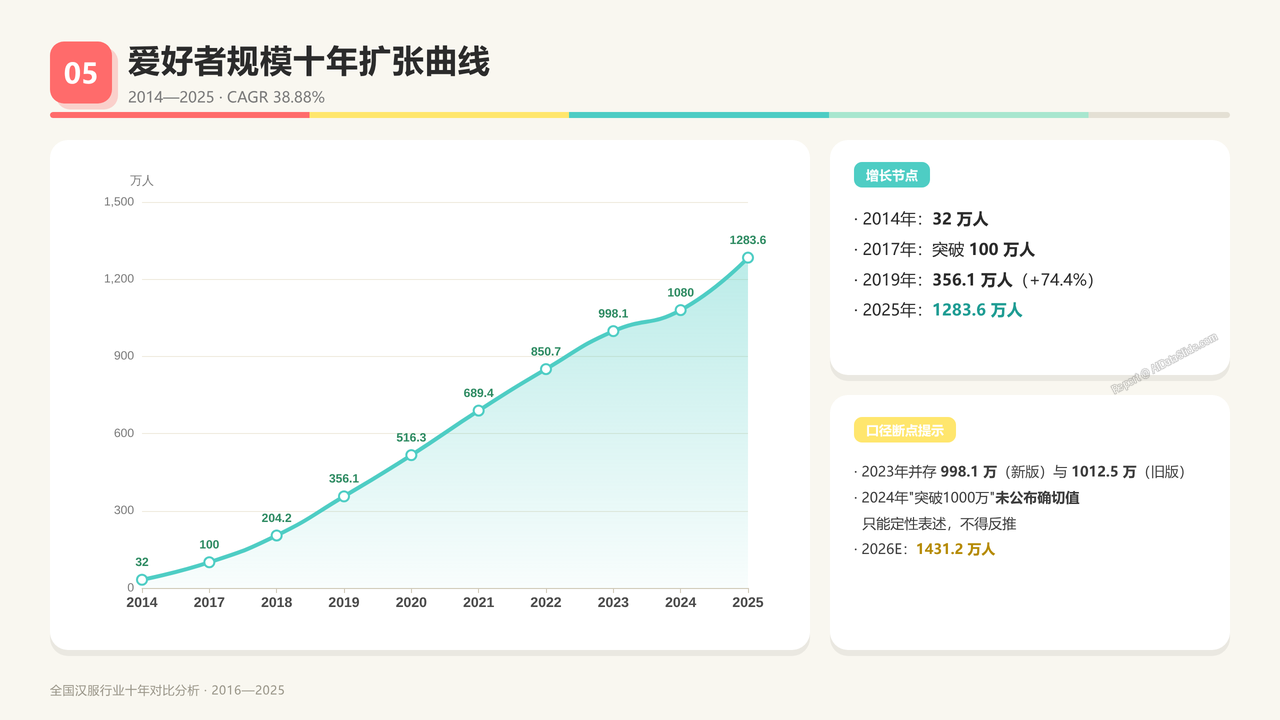Select the 2014 data point marker
This screenshot has height=720, width=1280.
(142, 580)
